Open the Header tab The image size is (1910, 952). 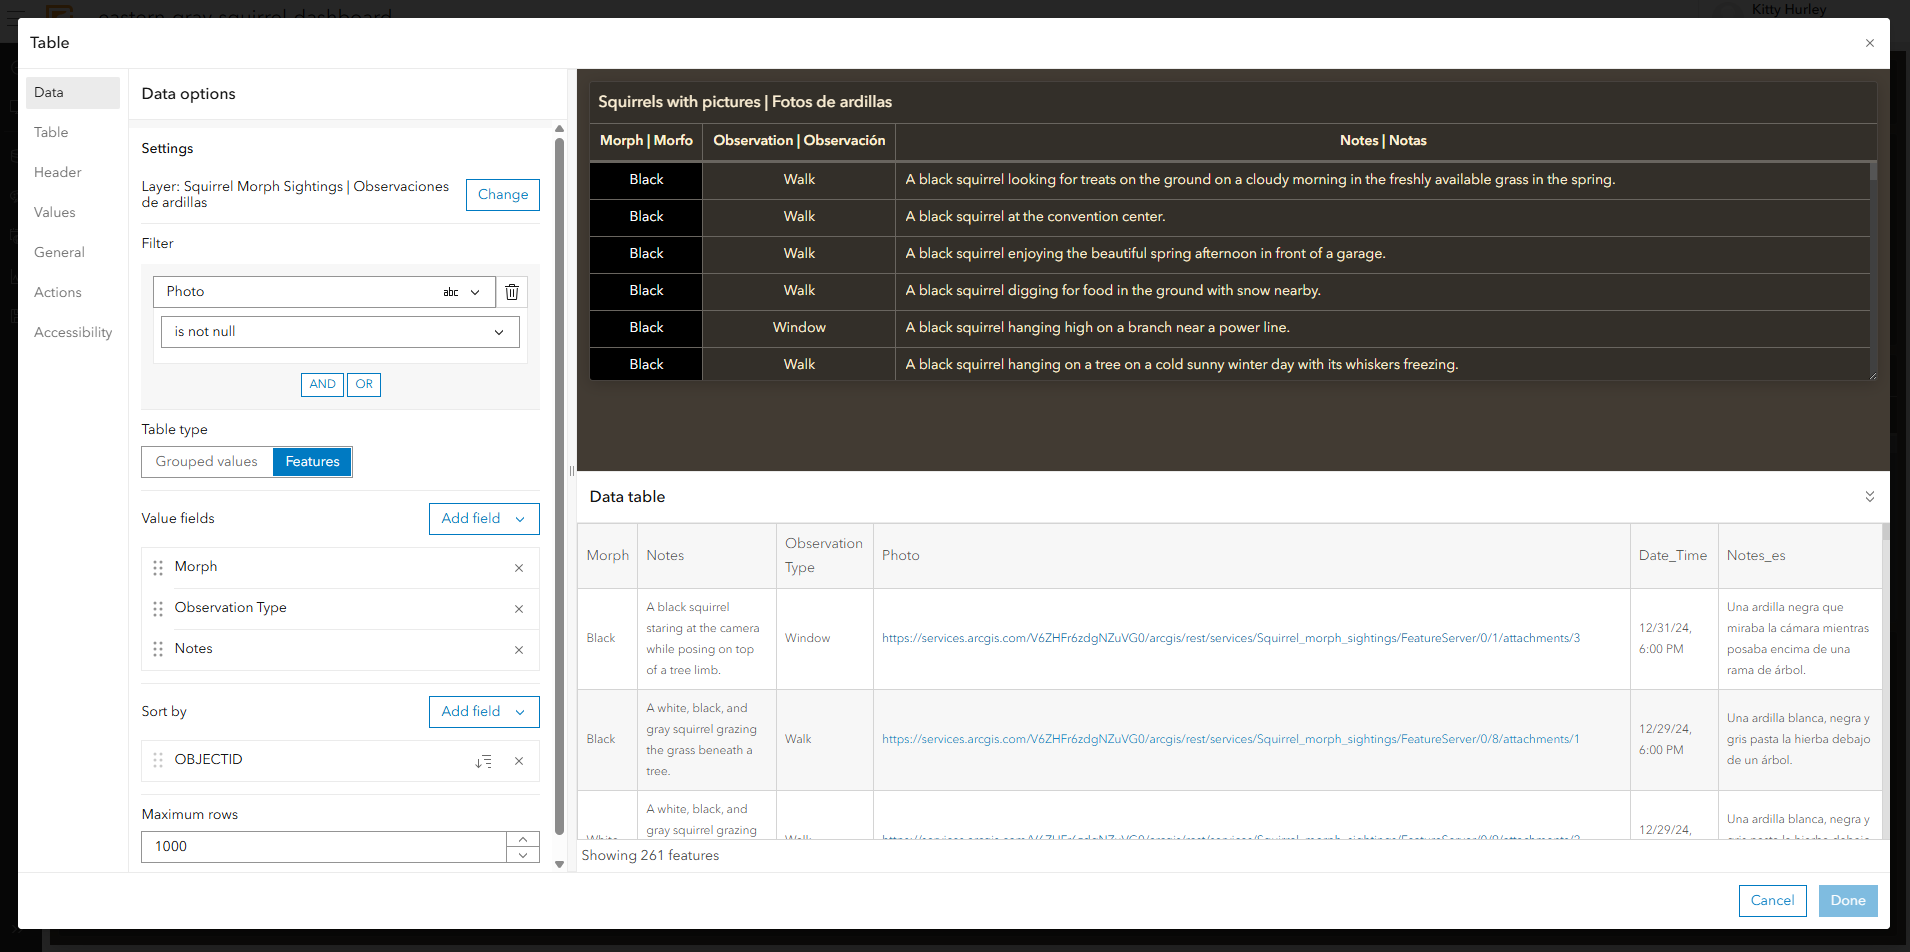click(x=73, y=173)
